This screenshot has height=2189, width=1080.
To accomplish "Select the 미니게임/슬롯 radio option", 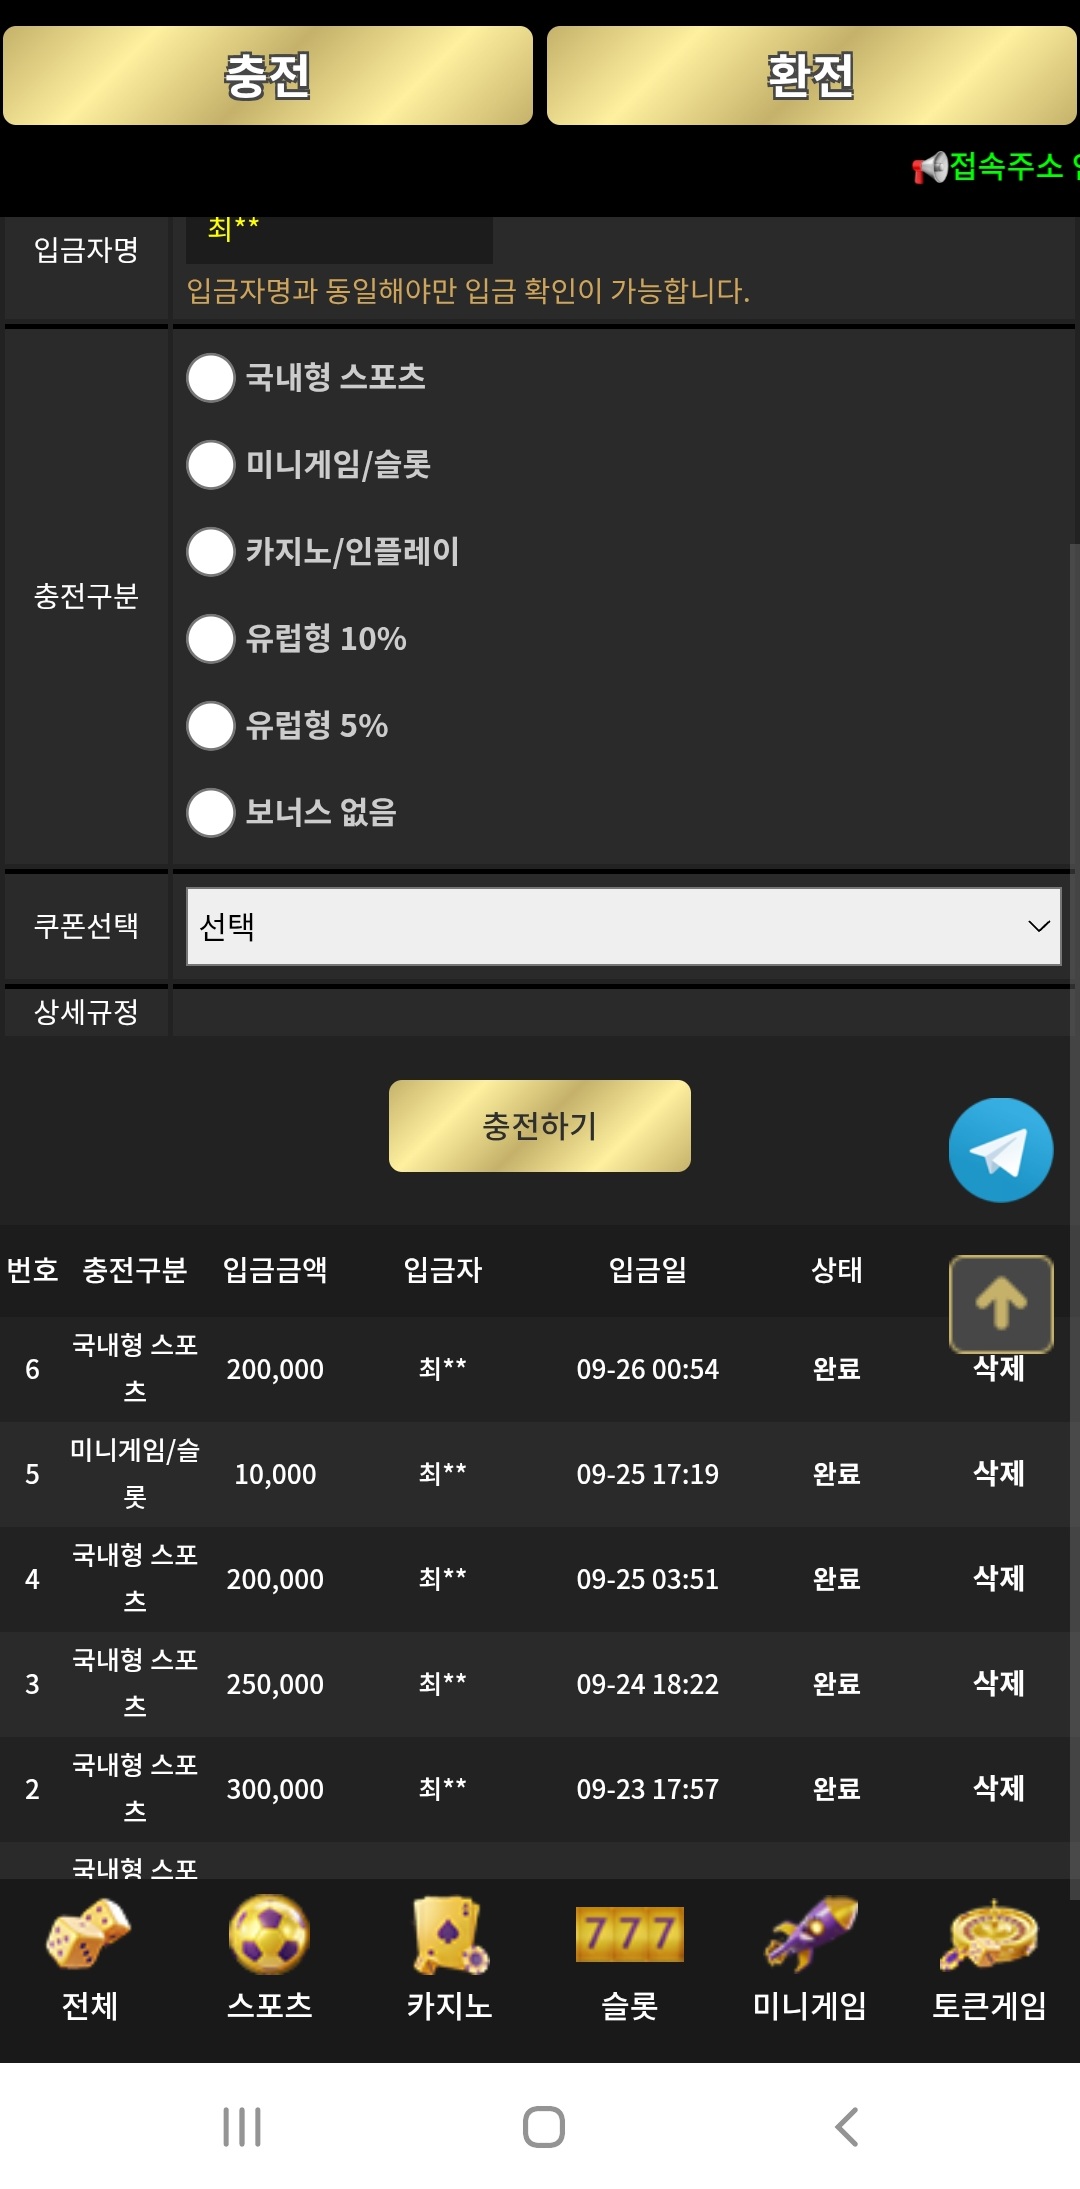I will [211, 465].
